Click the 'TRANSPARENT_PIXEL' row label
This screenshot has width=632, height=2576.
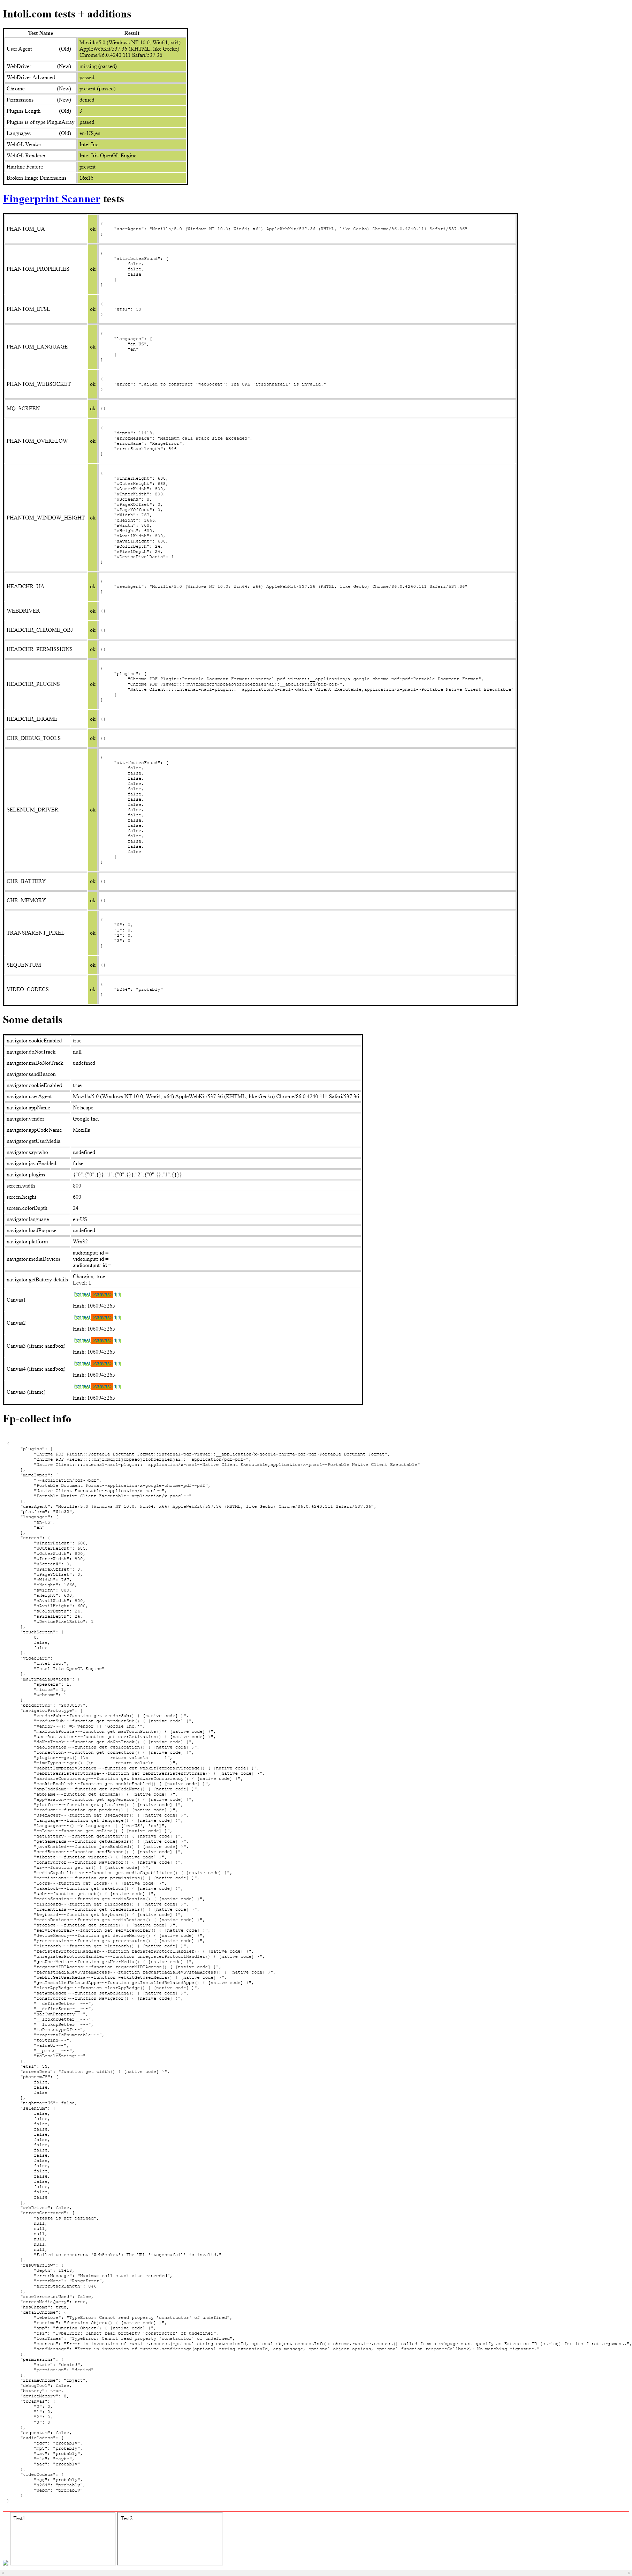pyautogui.click(x=36, y=933)
